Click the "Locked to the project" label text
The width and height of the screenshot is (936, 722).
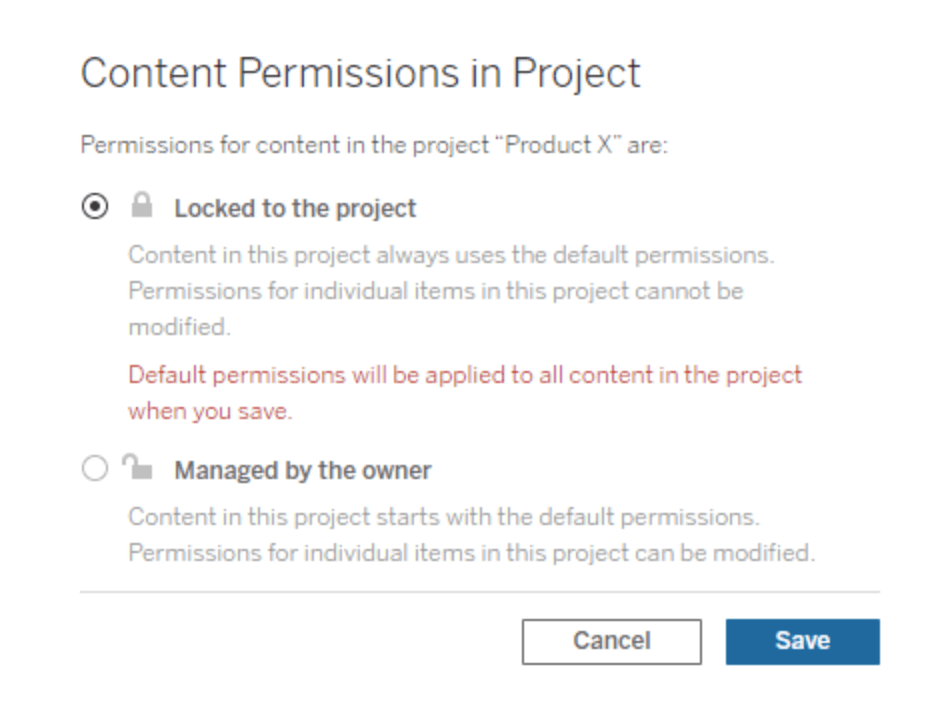295,209
